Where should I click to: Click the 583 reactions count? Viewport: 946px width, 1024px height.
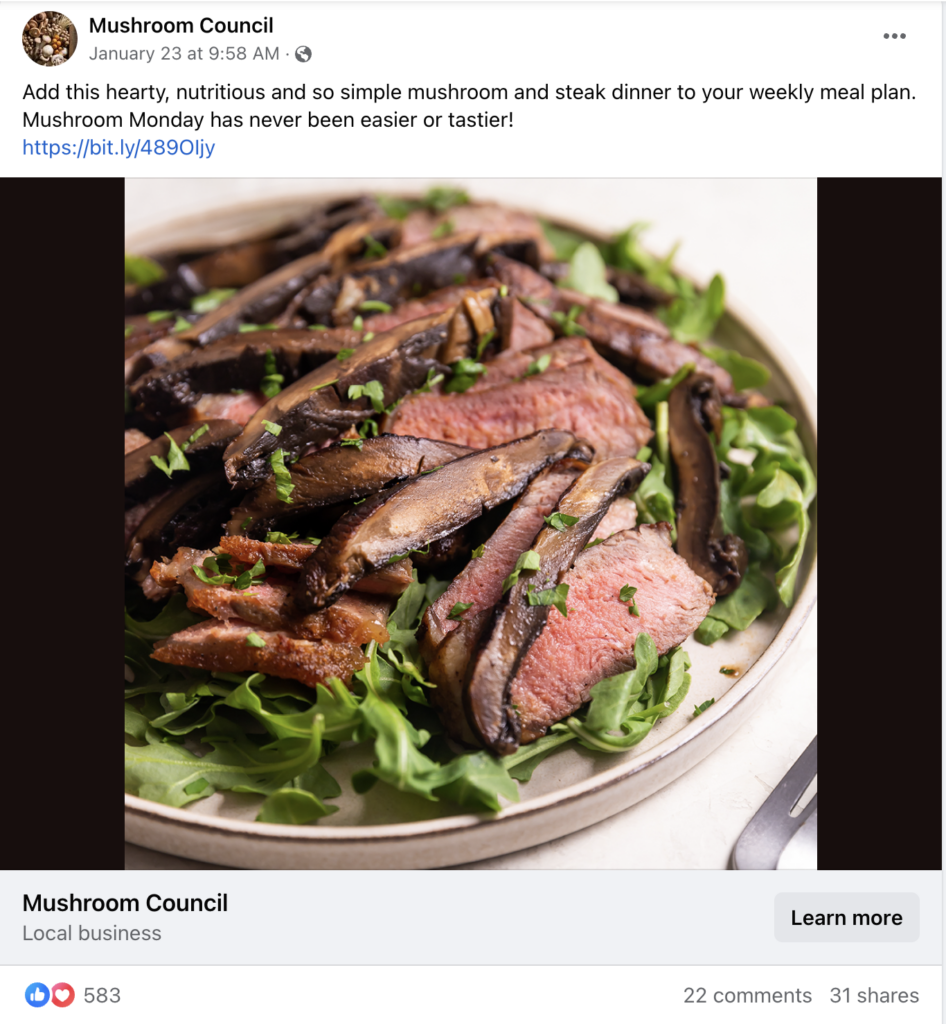pos(102,995)
